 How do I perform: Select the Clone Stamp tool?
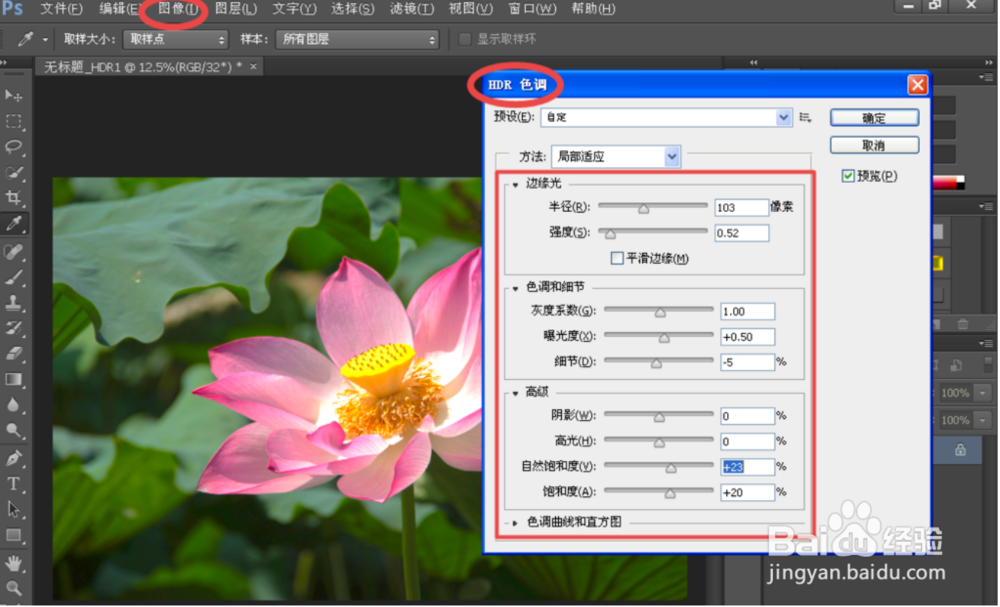coord(13,302)
